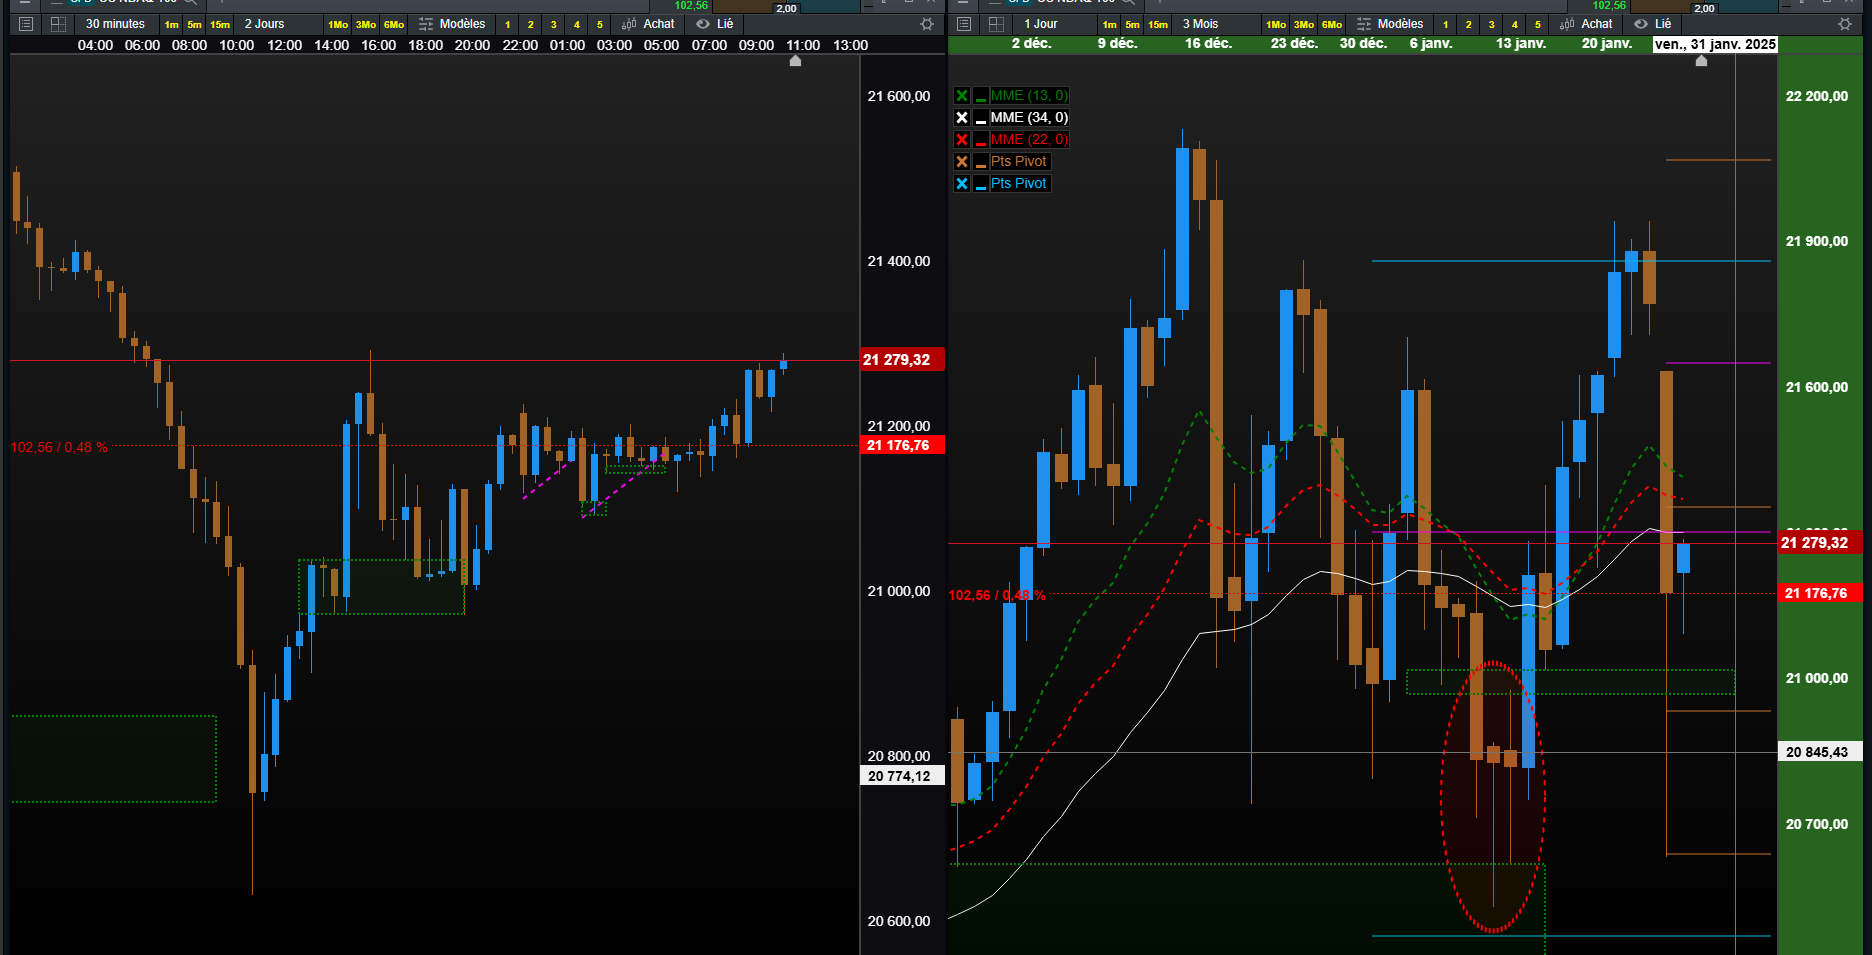
Task: Select 15m timeframe on right chart
Action: click(x=1158, y=24)
